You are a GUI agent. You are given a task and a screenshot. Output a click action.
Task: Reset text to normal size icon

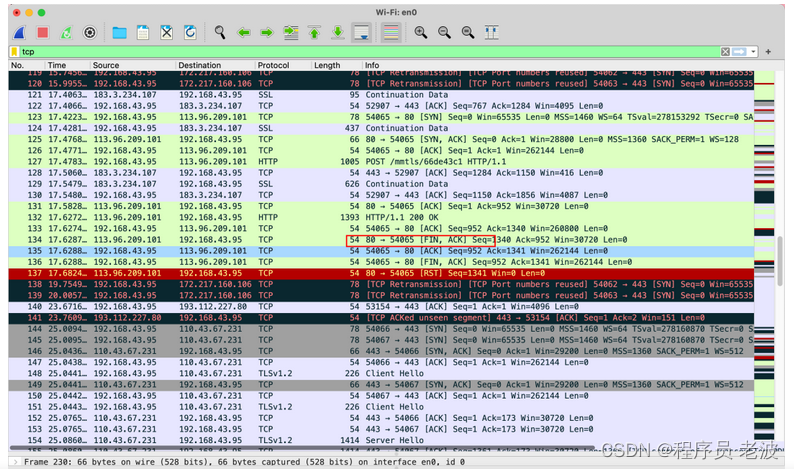coord(468,33)
